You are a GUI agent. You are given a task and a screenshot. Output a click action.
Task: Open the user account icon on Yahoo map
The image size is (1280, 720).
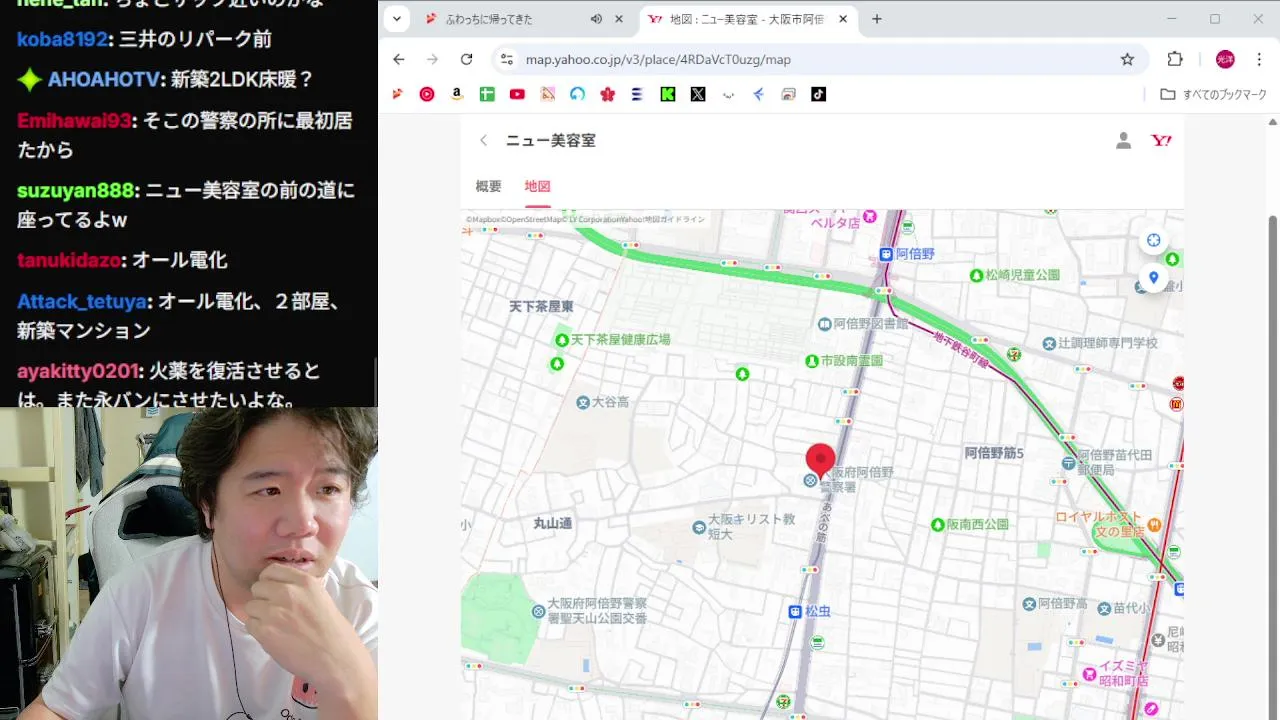(x=1123, y=141)
